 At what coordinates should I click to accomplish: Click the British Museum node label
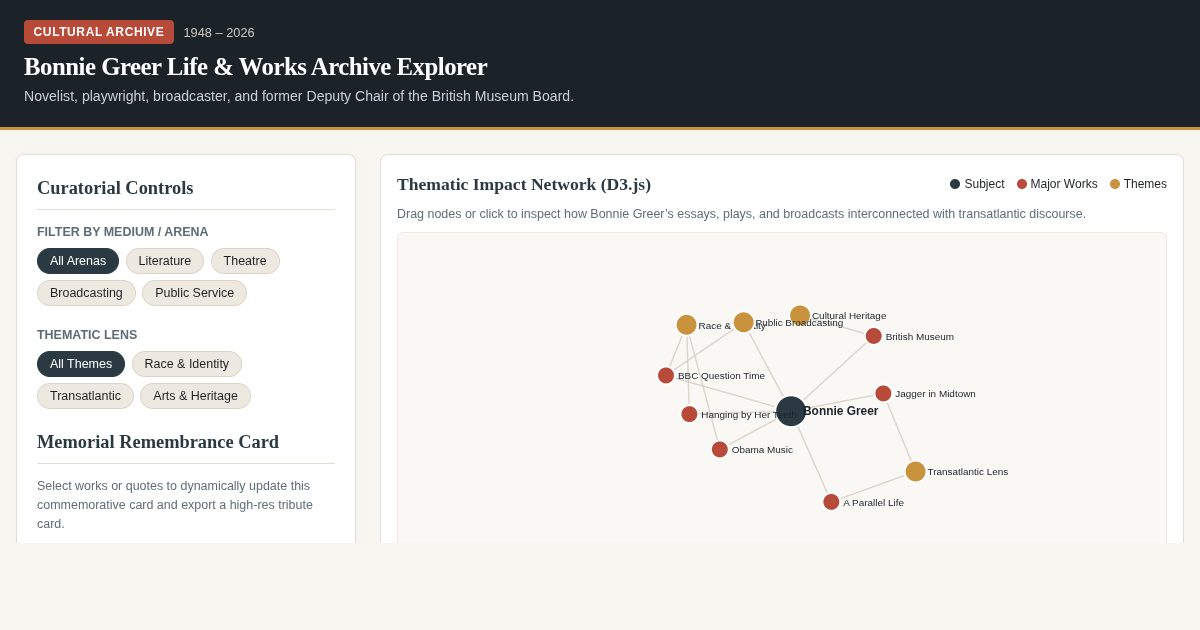pyautogui.click(x=920, y=337)
